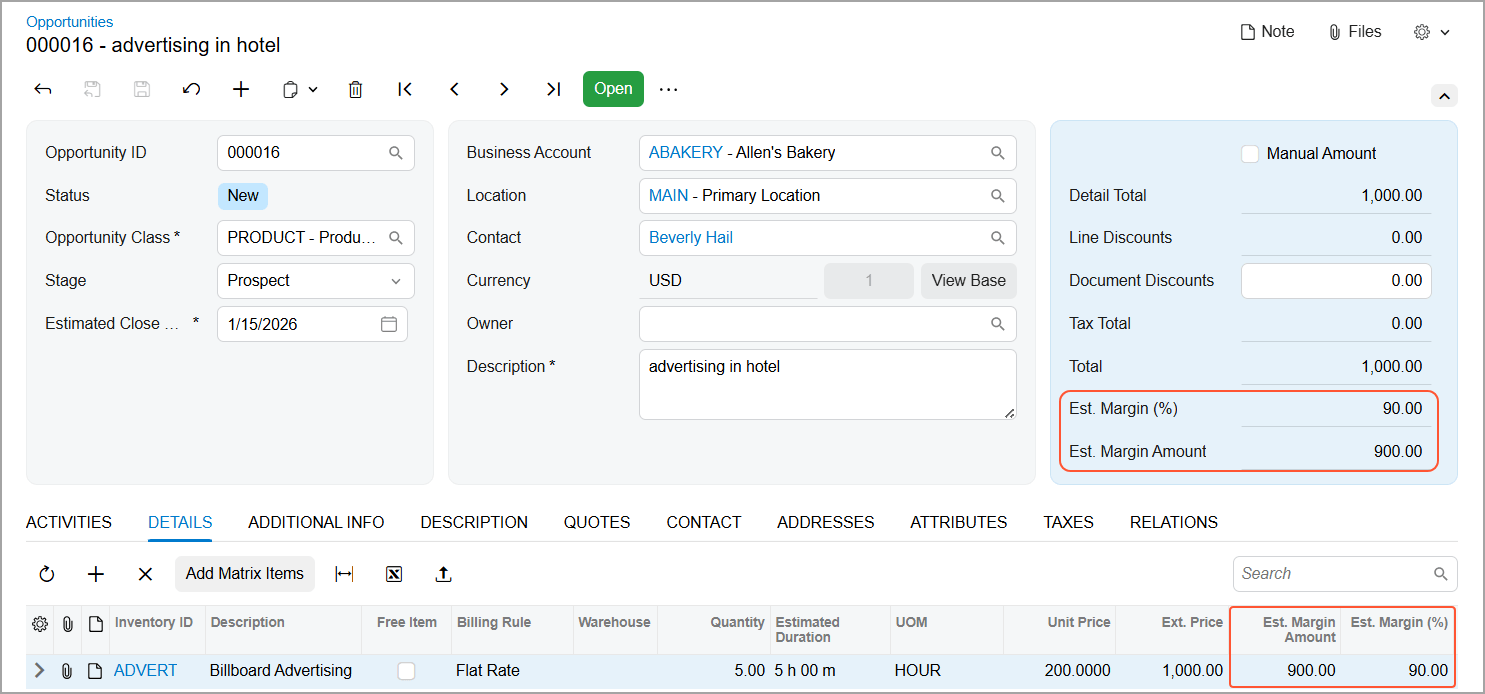Viewport: 1485px width, 694px height.
Task: Go to the last record
Action: coord(553,89)
